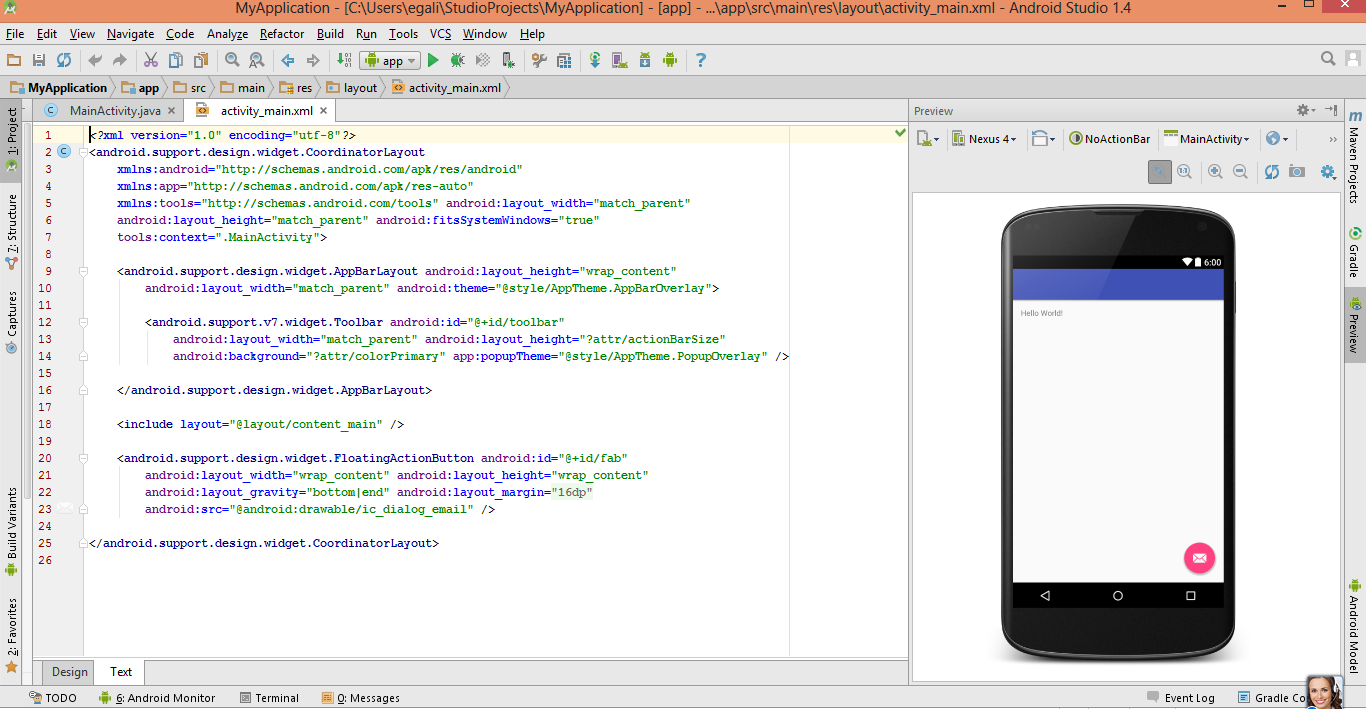Viewport: 1366px width, 709px height.
Task: Hide the Preview panel with the arrow icon
Action: 1331,110
